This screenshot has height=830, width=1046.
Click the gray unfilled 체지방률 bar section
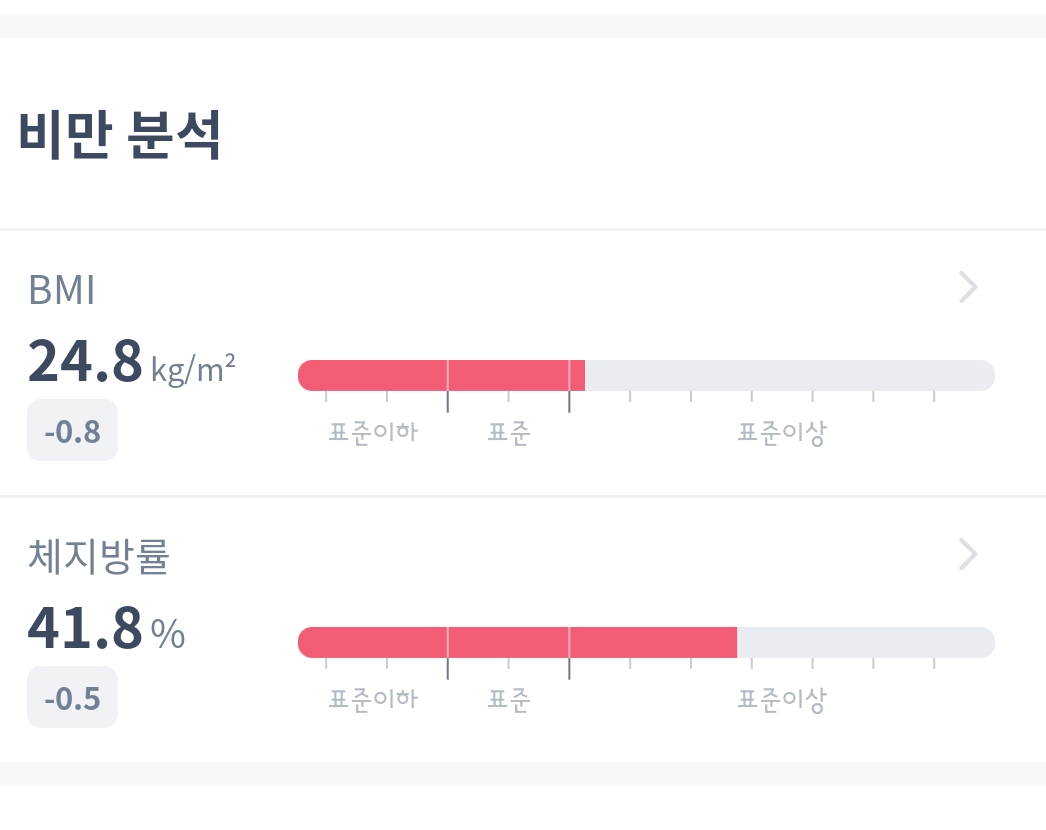(865, 642)
